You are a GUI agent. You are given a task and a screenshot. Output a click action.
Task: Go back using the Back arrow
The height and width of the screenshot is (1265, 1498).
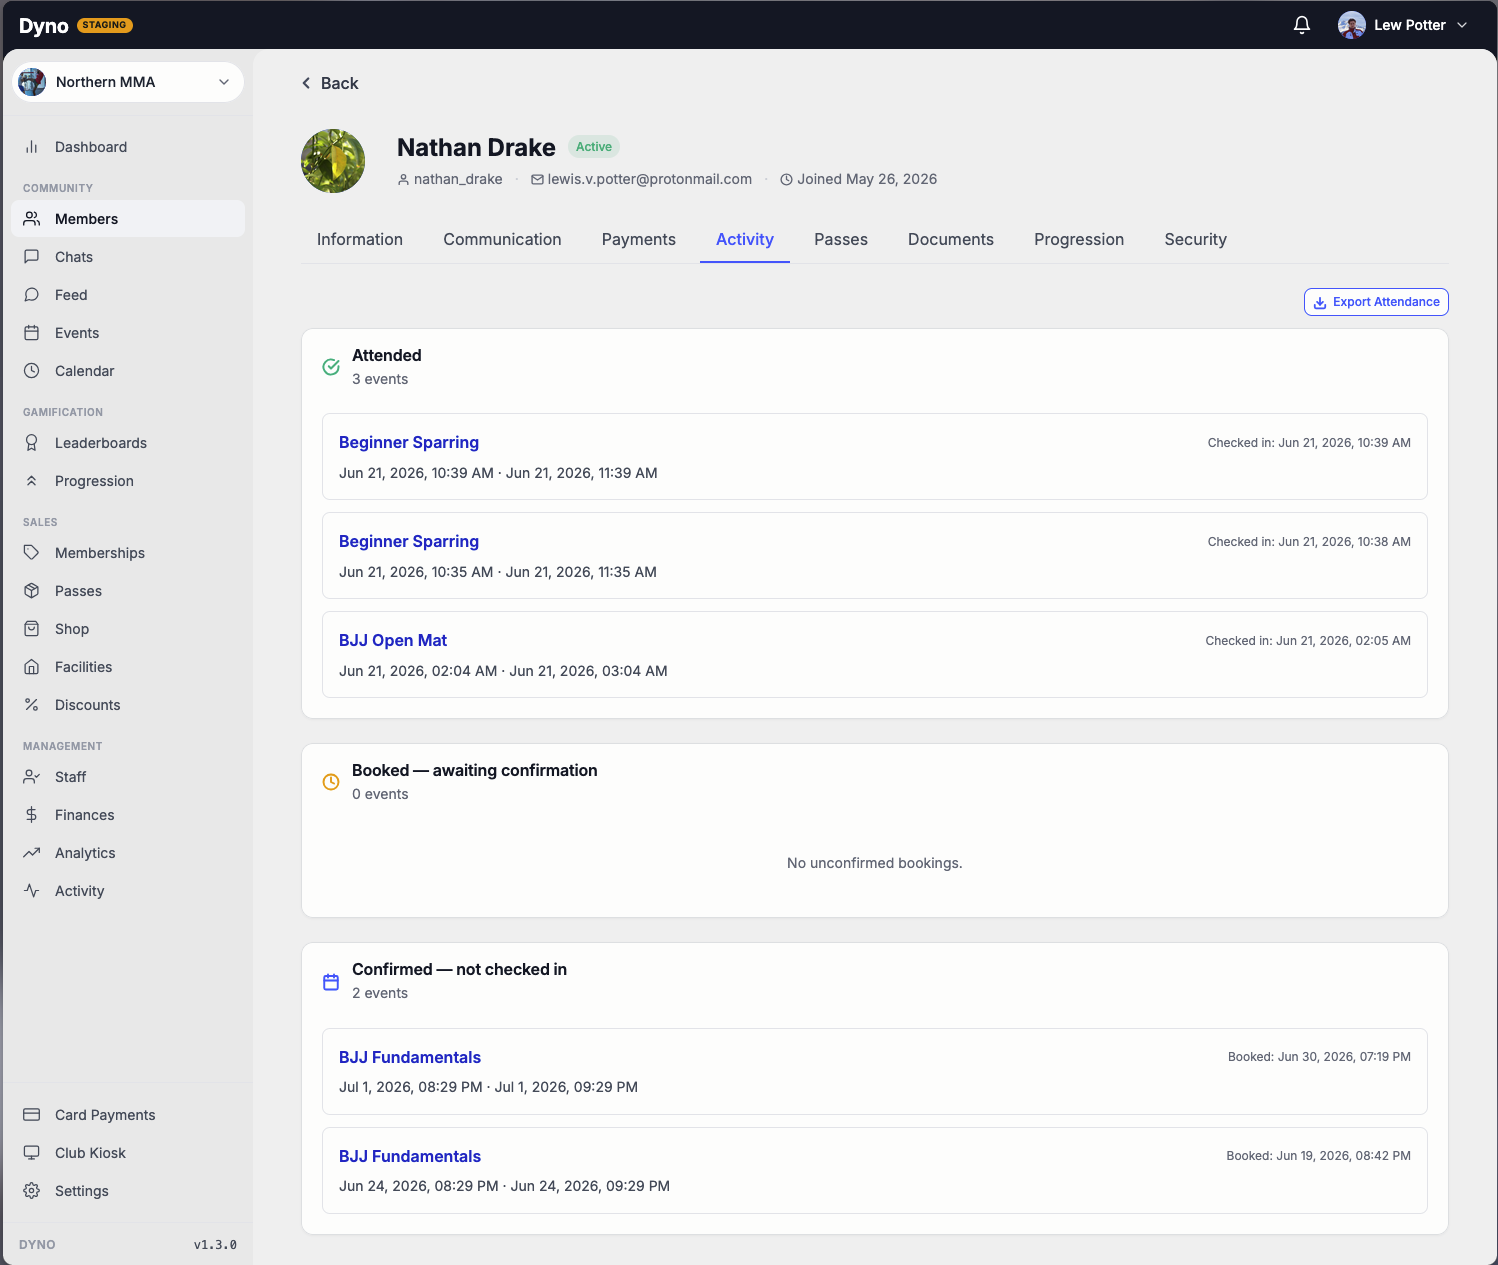[330, 83]
